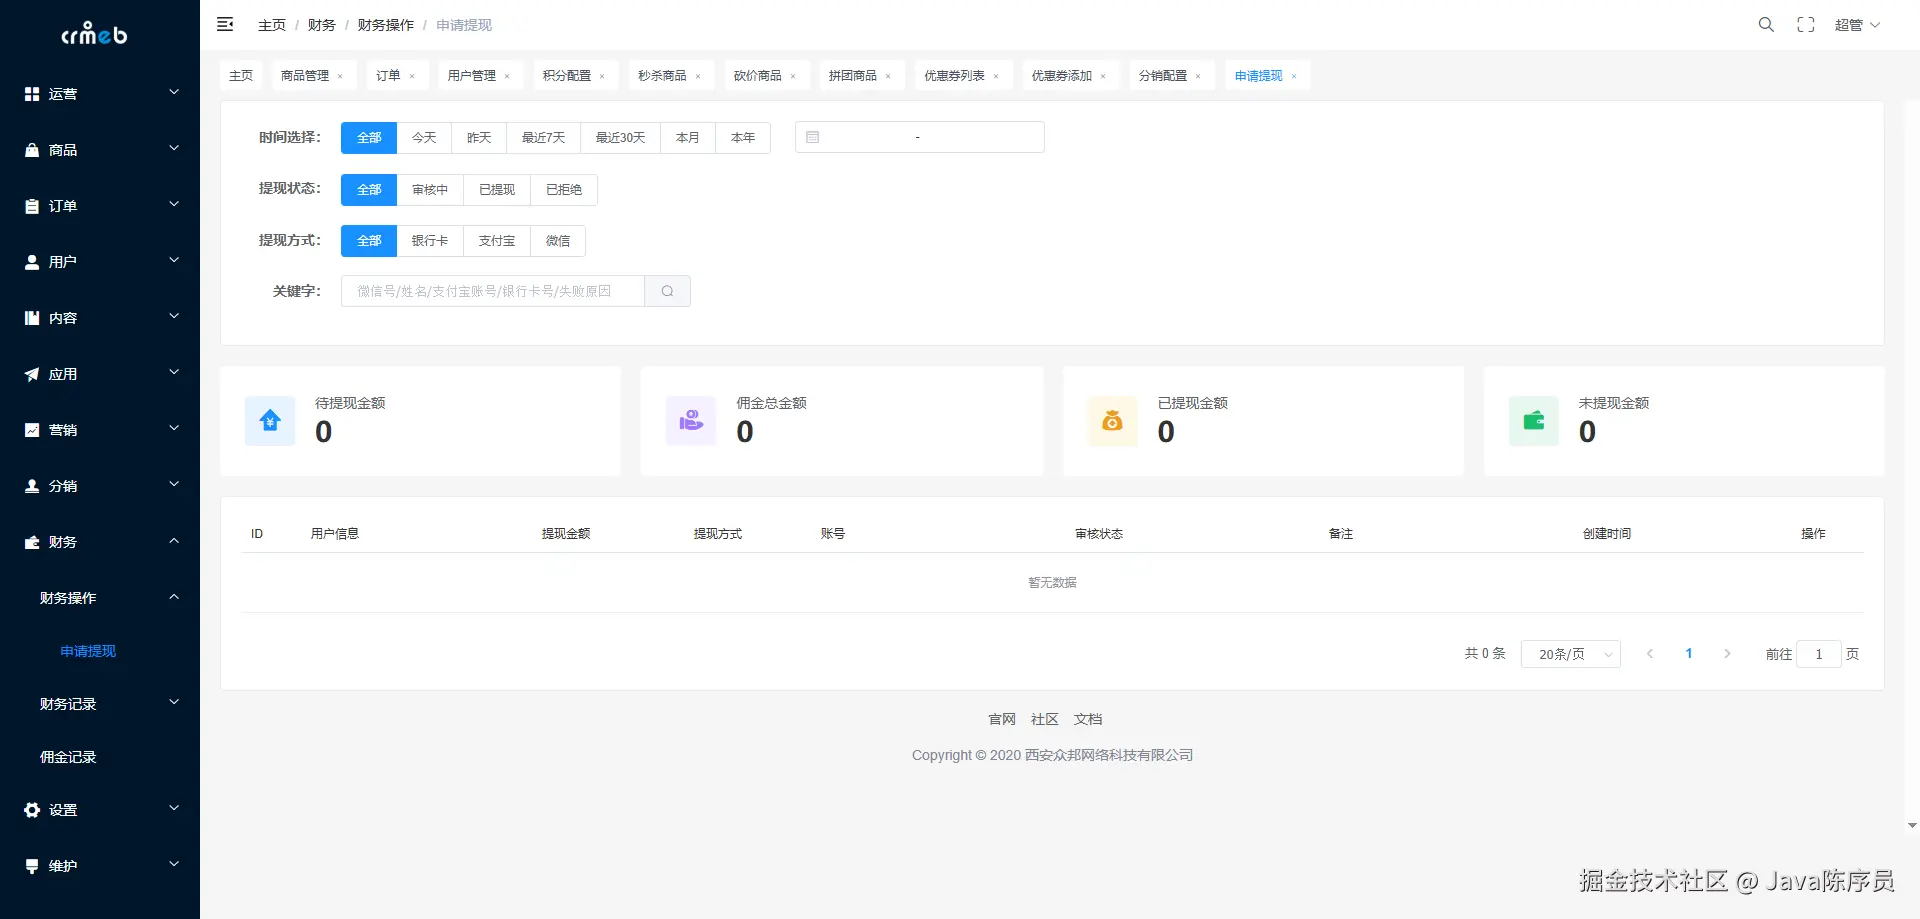Click the 财务 sidebar wallet icon
The image size is (1920, 919).
(x=32, y=542)
